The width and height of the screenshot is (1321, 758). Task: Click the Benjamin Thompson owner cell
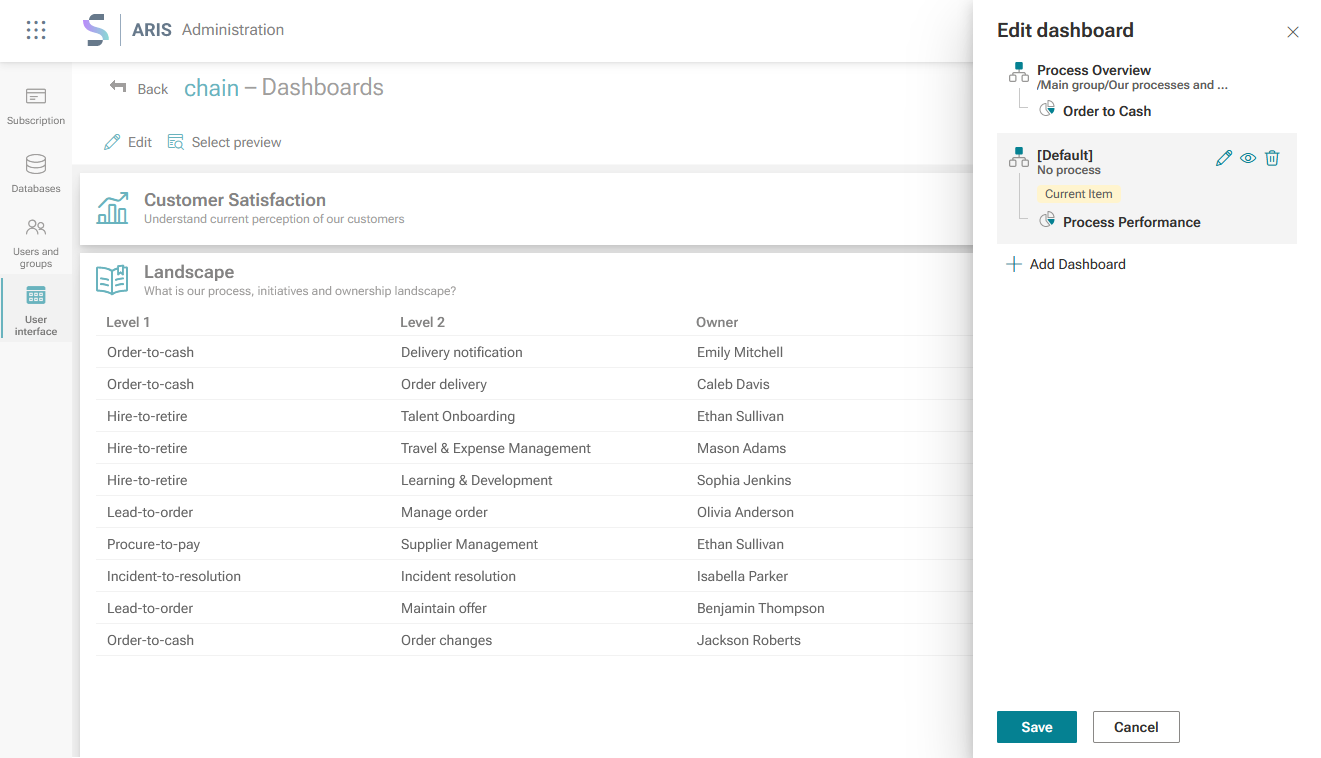click(761, 608)
